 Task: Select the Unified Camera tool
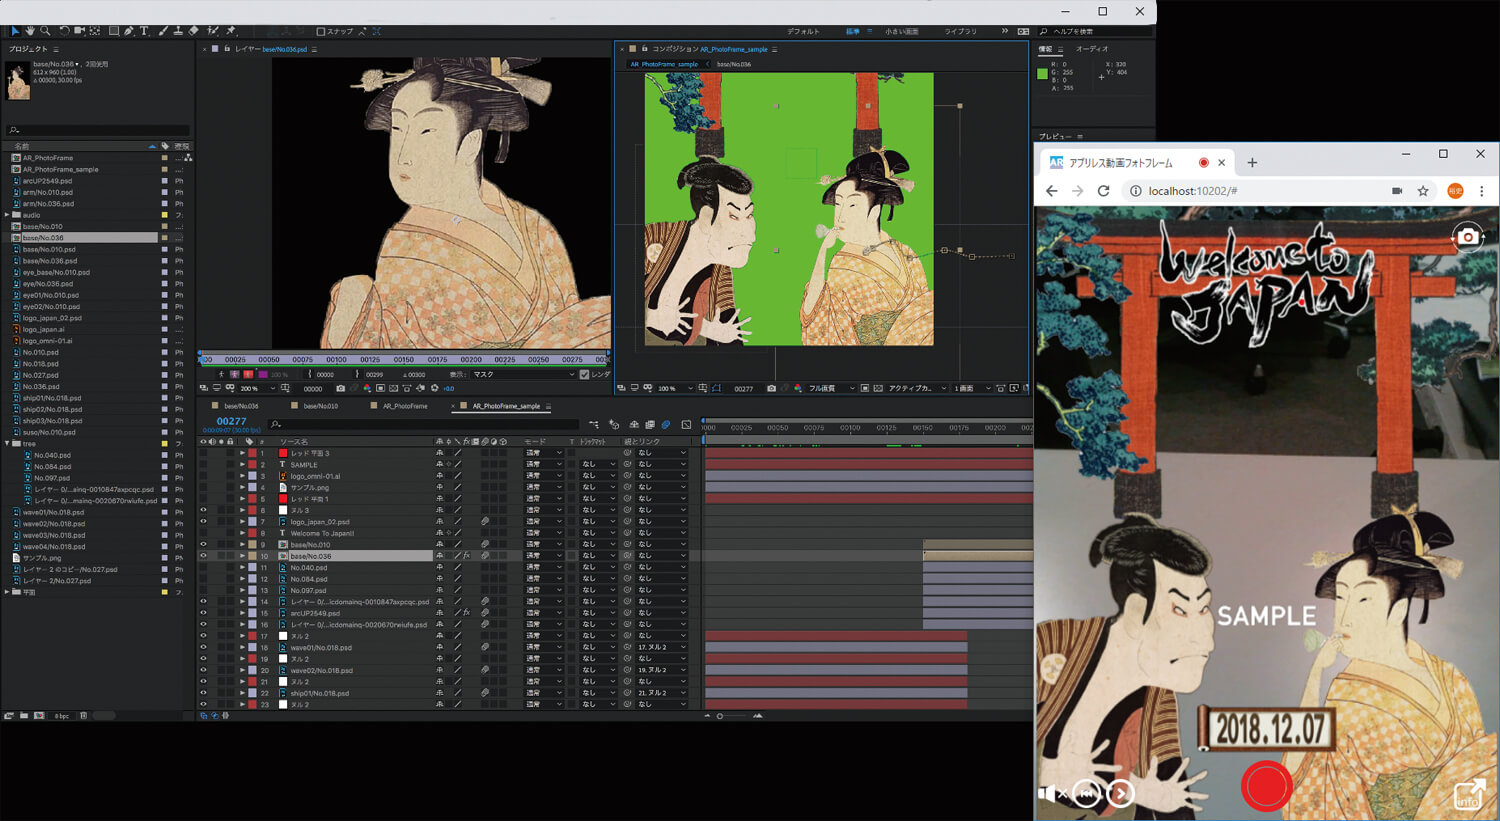point(80,31)
